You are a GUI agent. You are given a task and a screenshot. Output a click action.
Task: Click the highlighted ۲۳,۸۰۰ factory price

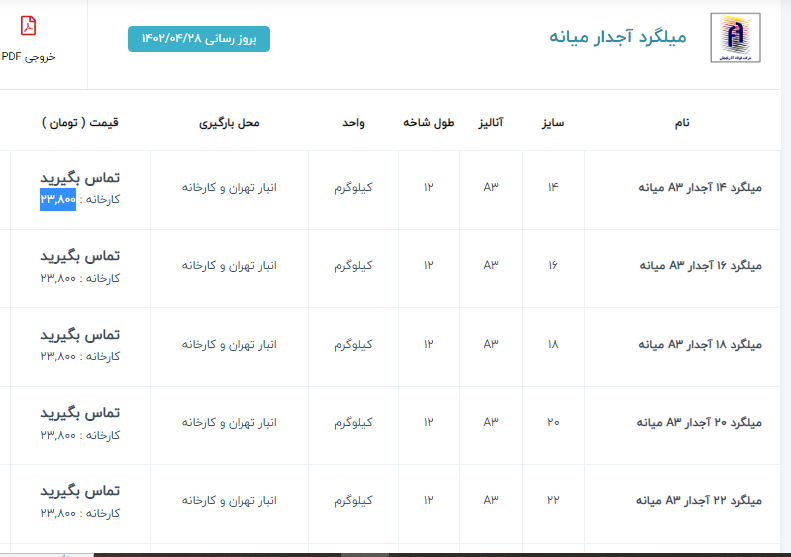[x=58, y=199]
